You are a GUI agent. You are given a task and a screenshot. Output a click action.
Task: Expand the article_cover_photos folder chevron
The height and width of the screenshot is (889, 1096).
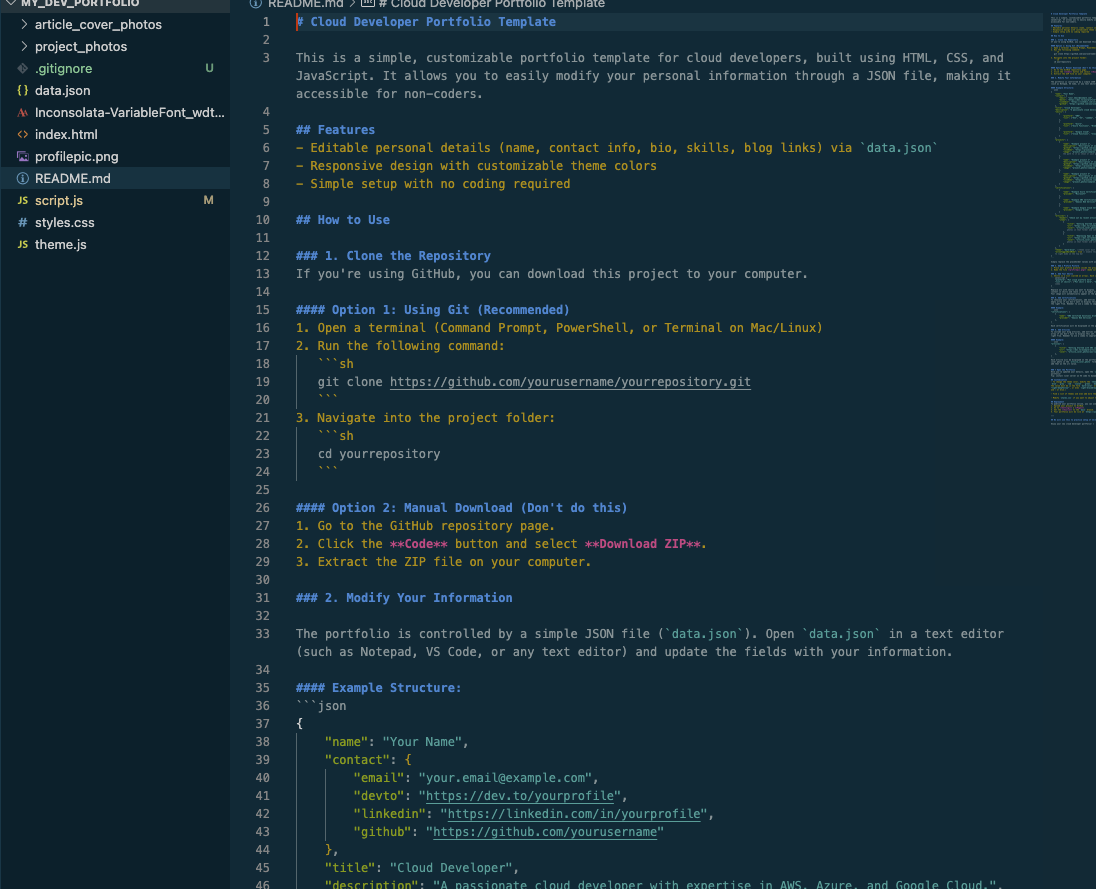tap(24, 24)
